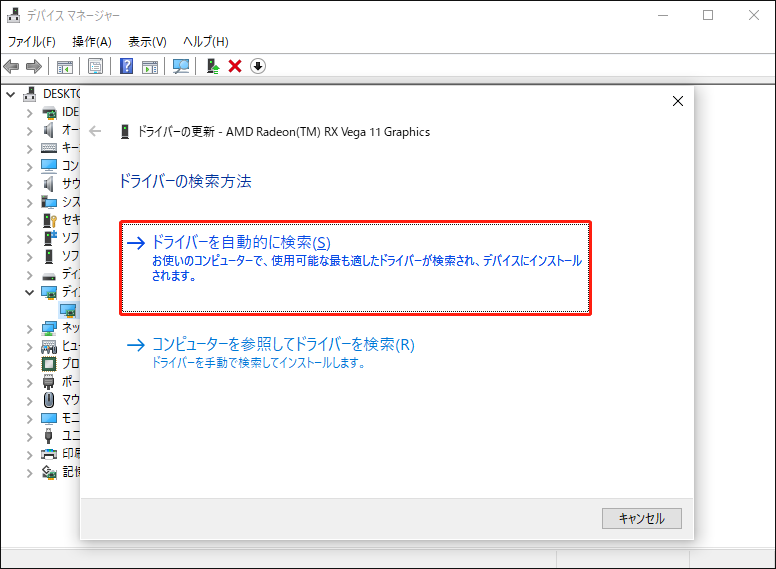Open the ヘルプ(H) menu
This screenshot has width=776, height=569.
pos(205,42)
